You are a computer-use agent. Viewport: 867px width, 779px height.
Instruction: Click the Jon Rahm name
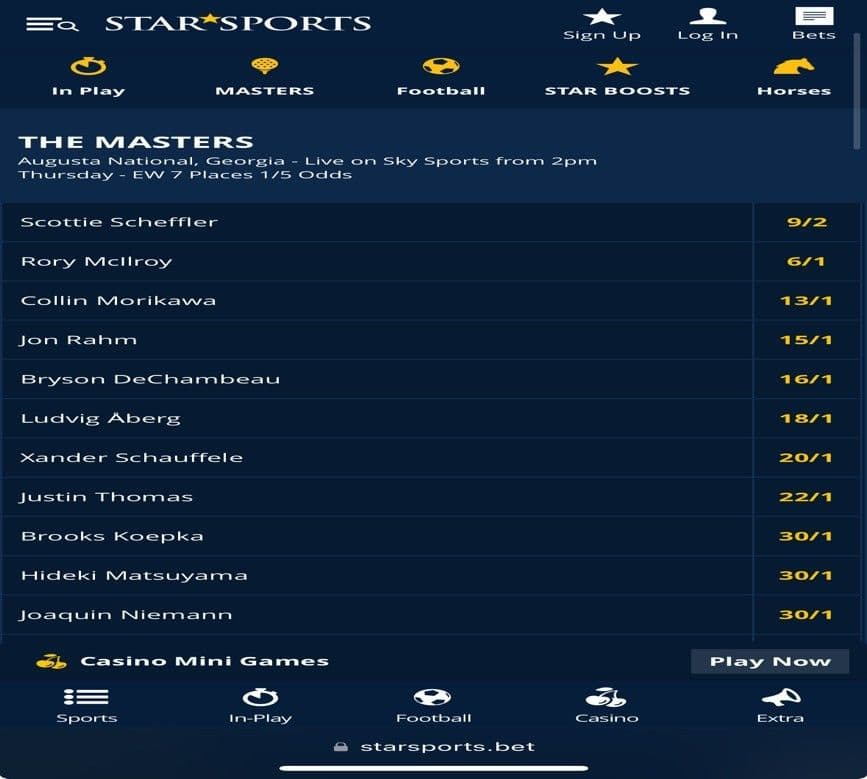[78, 340]
